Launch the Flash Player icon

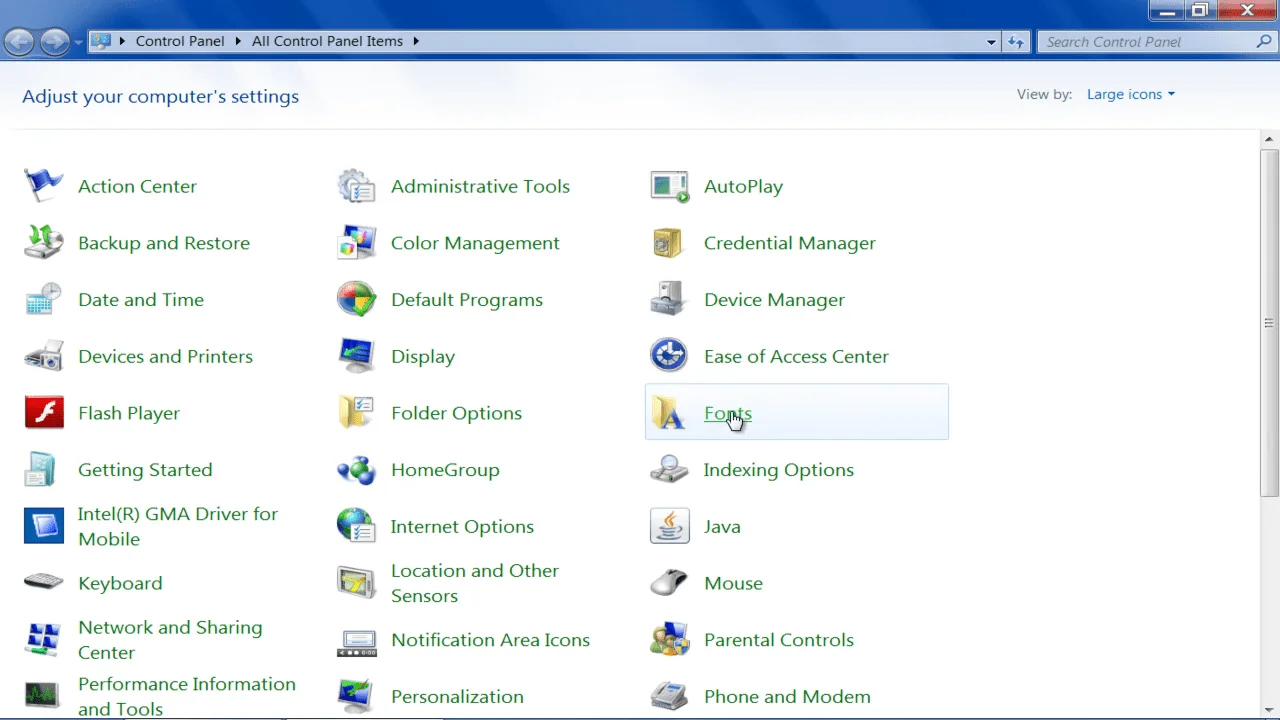pyautogui.click(x=44, y=413)
